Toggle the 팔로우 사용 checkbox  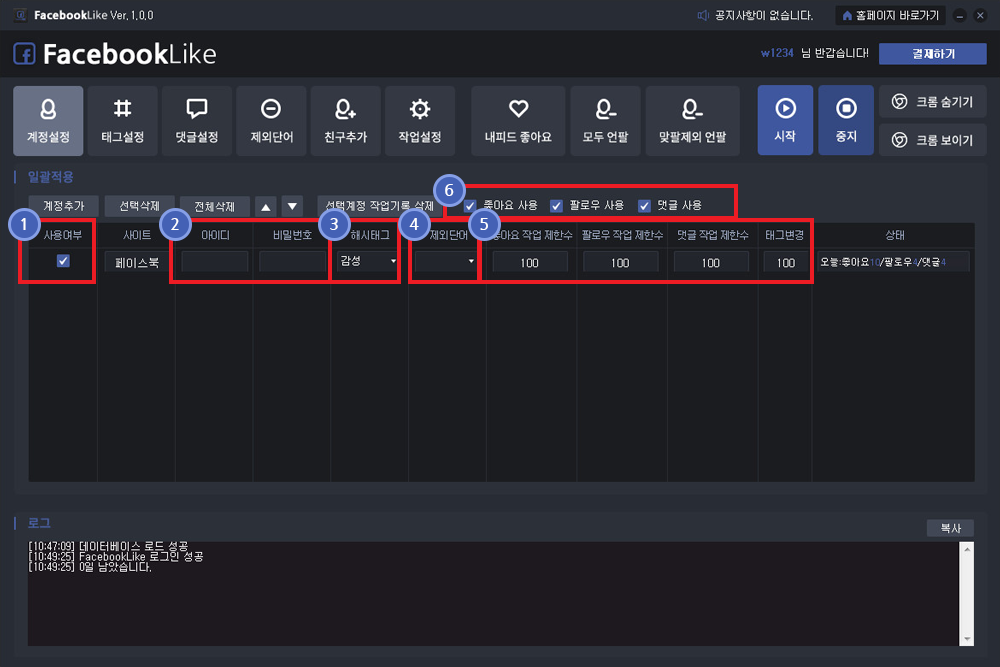click(556, 205)
